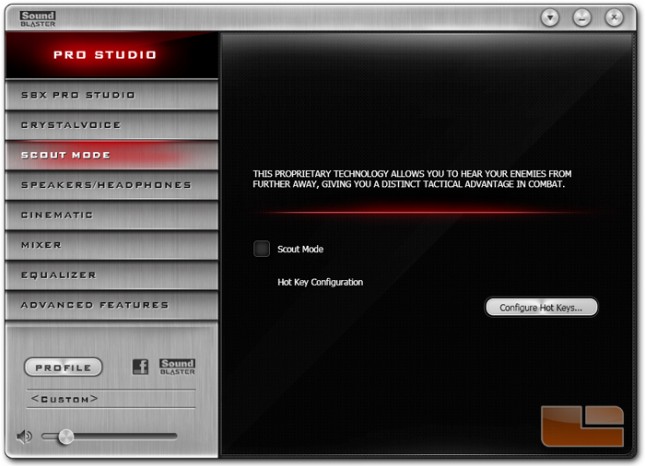The width and height of the screenshot is (645, 466).
Task: Show the Advanced Features section
Action: pos(111,305)
